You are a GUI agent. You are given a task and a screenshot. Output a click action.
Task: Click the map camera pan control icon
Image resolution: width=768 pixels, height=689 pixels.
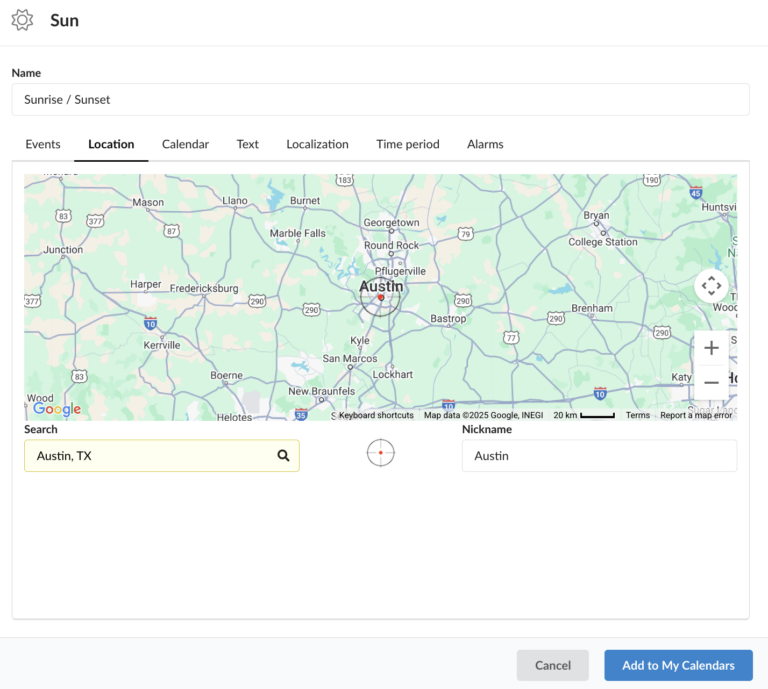click(x=711, y=286)
